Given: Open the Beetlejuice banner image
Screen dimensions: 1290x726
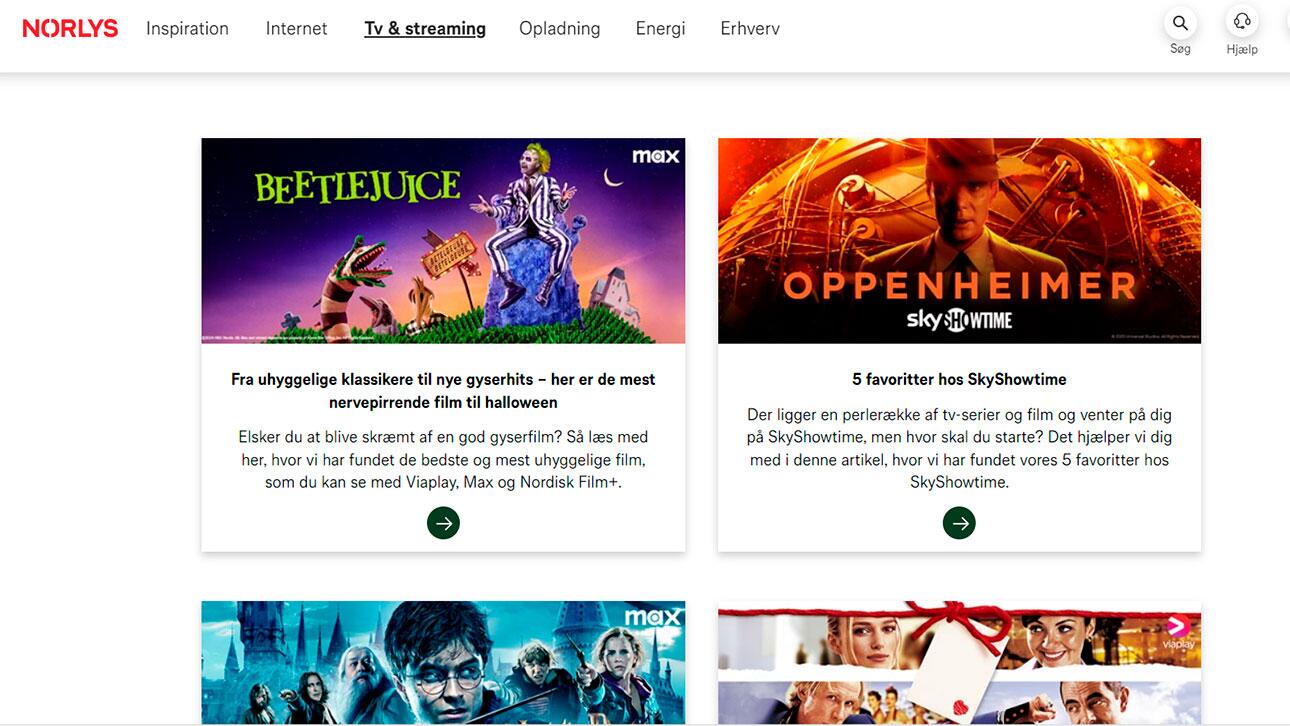Looking at the screenshot, I should pos(443,241).
